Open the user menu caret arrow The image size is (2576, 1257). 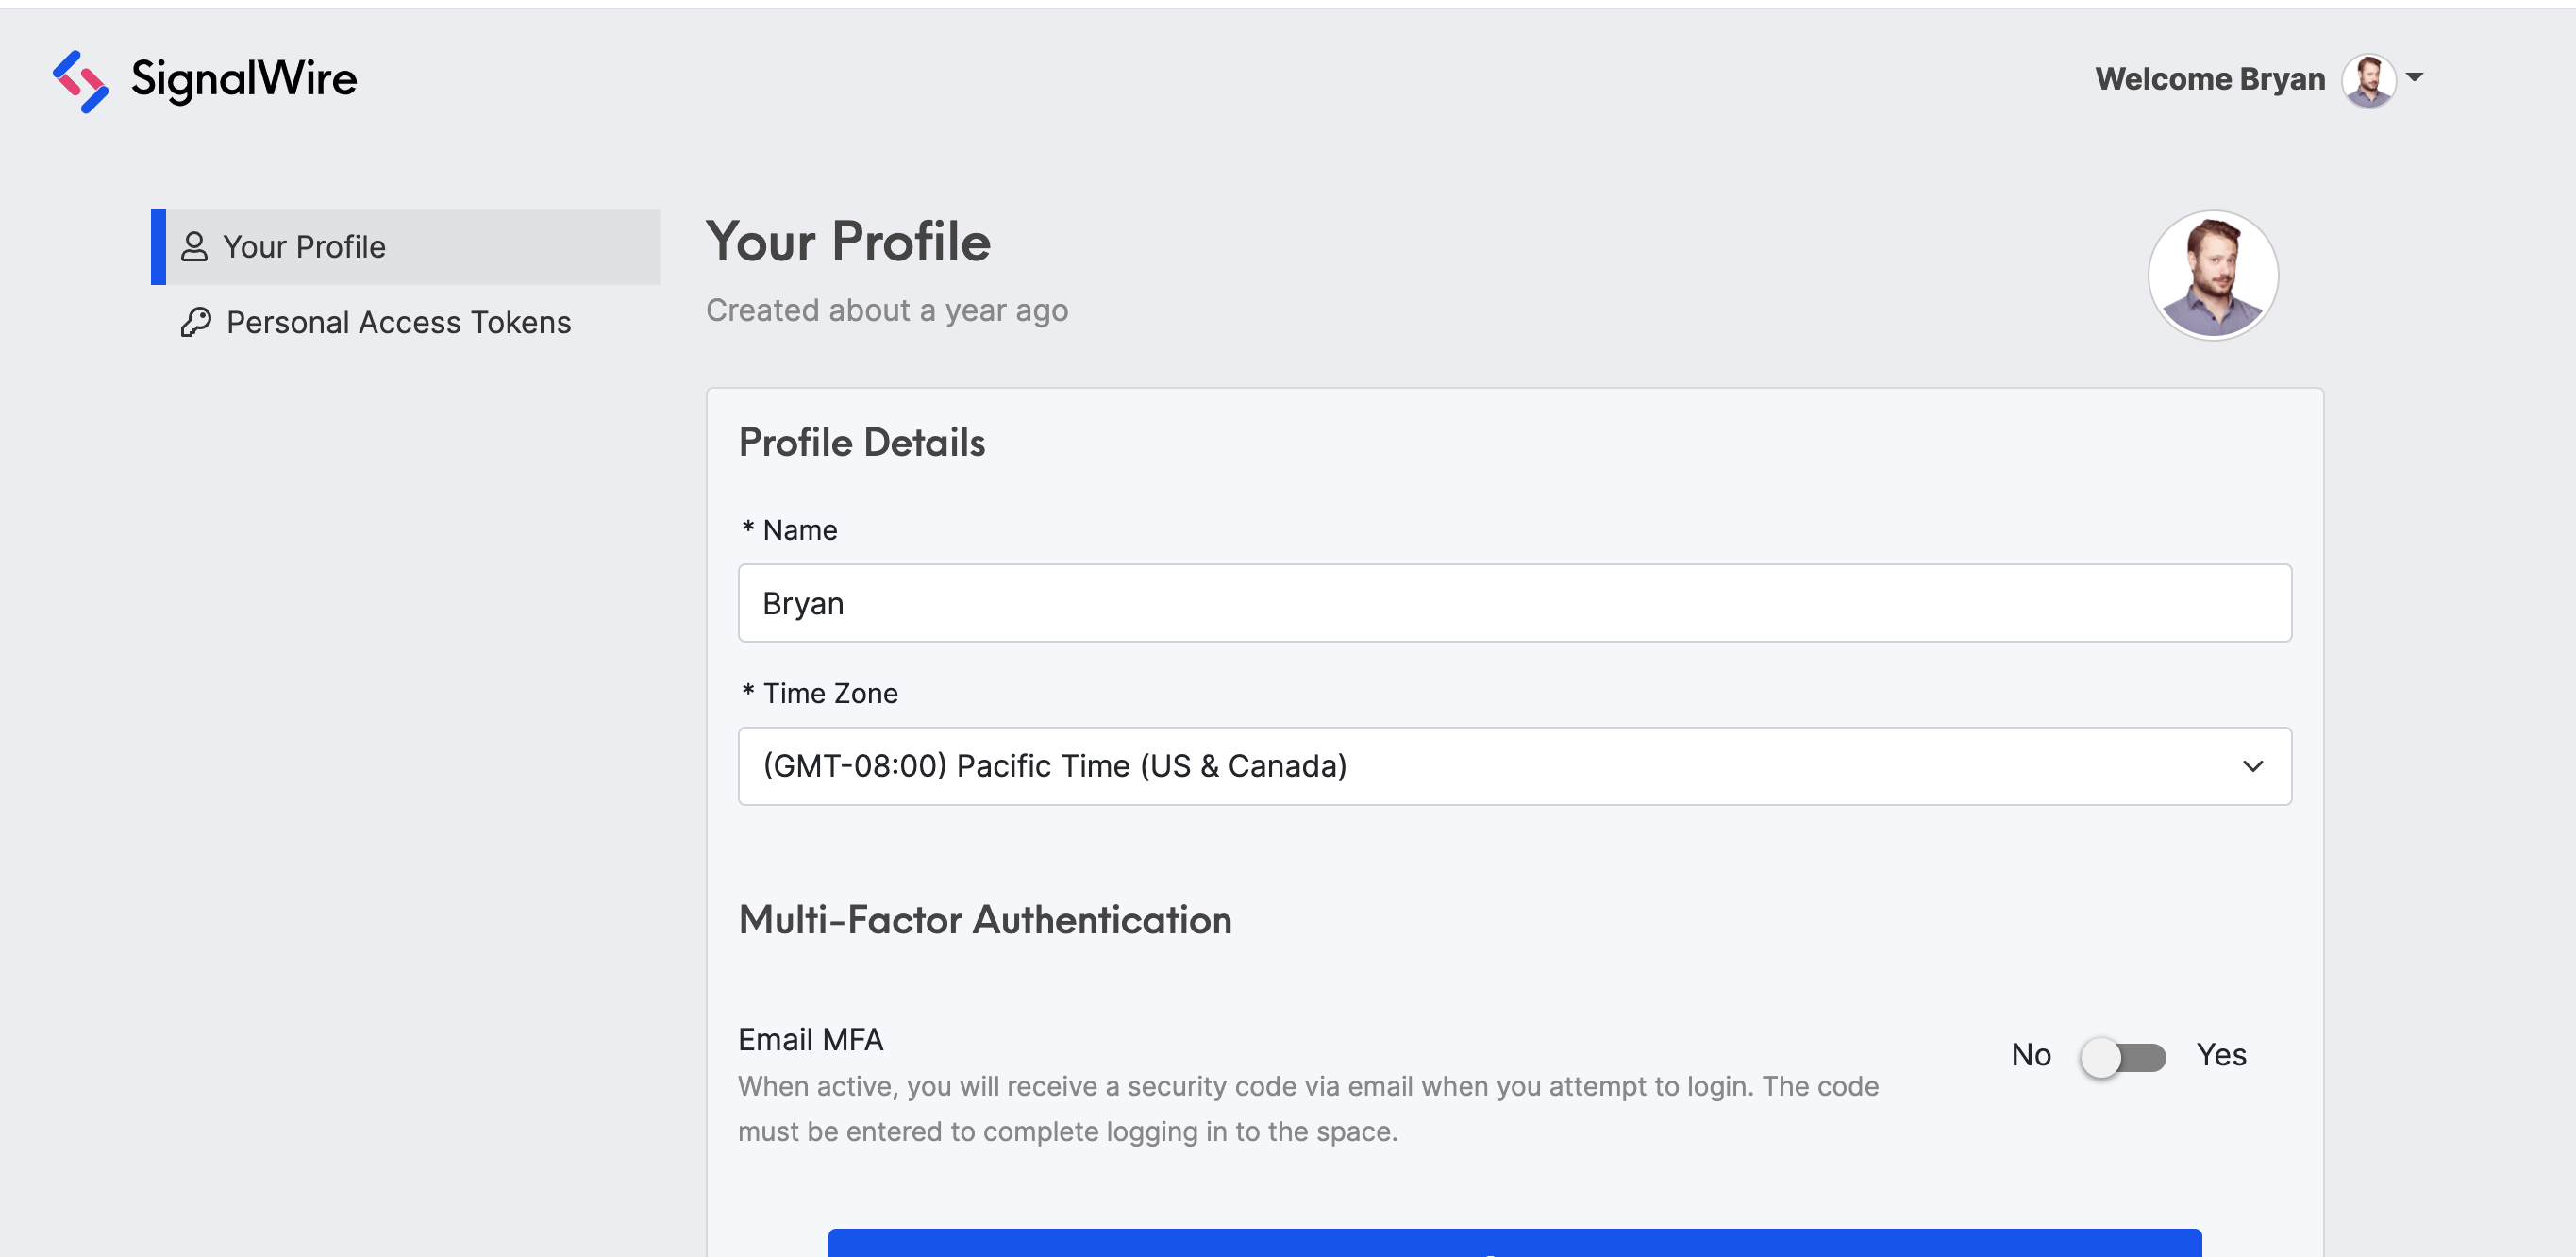(x=2414, y=77)
